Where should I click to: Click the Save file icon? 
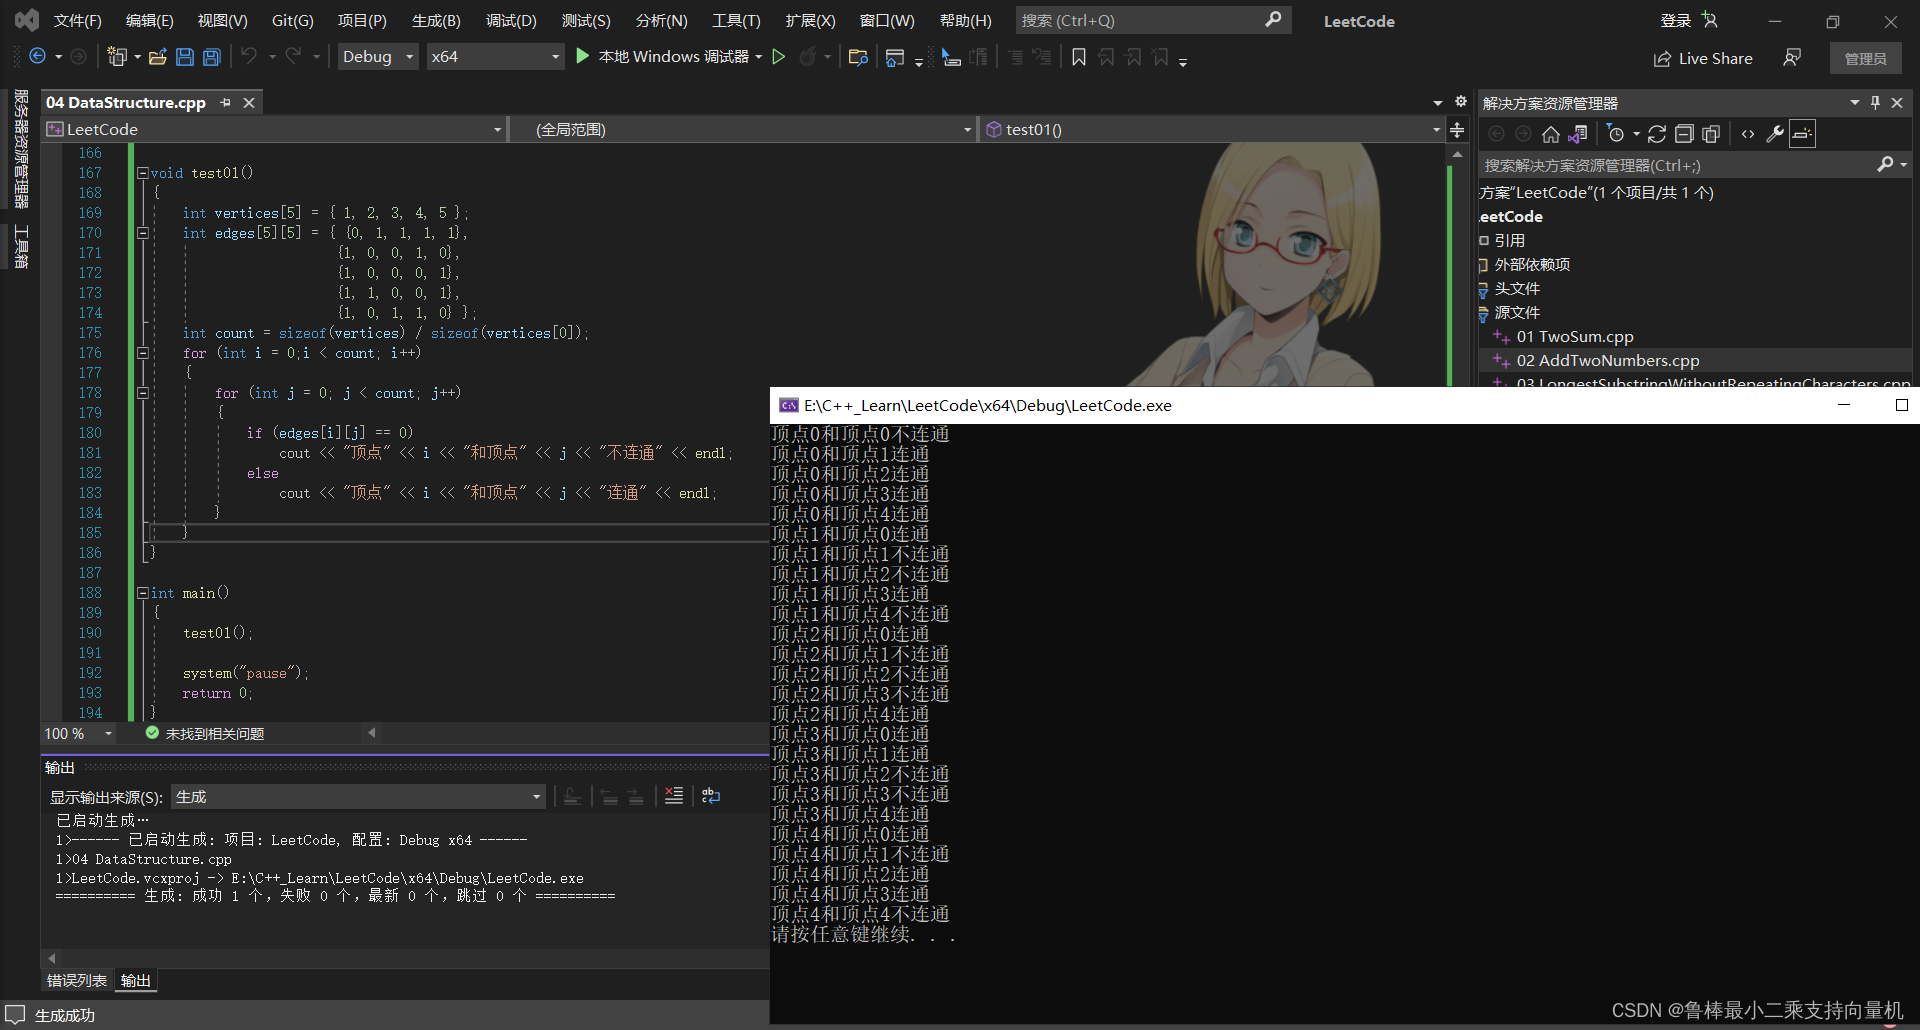click(185, 57)
